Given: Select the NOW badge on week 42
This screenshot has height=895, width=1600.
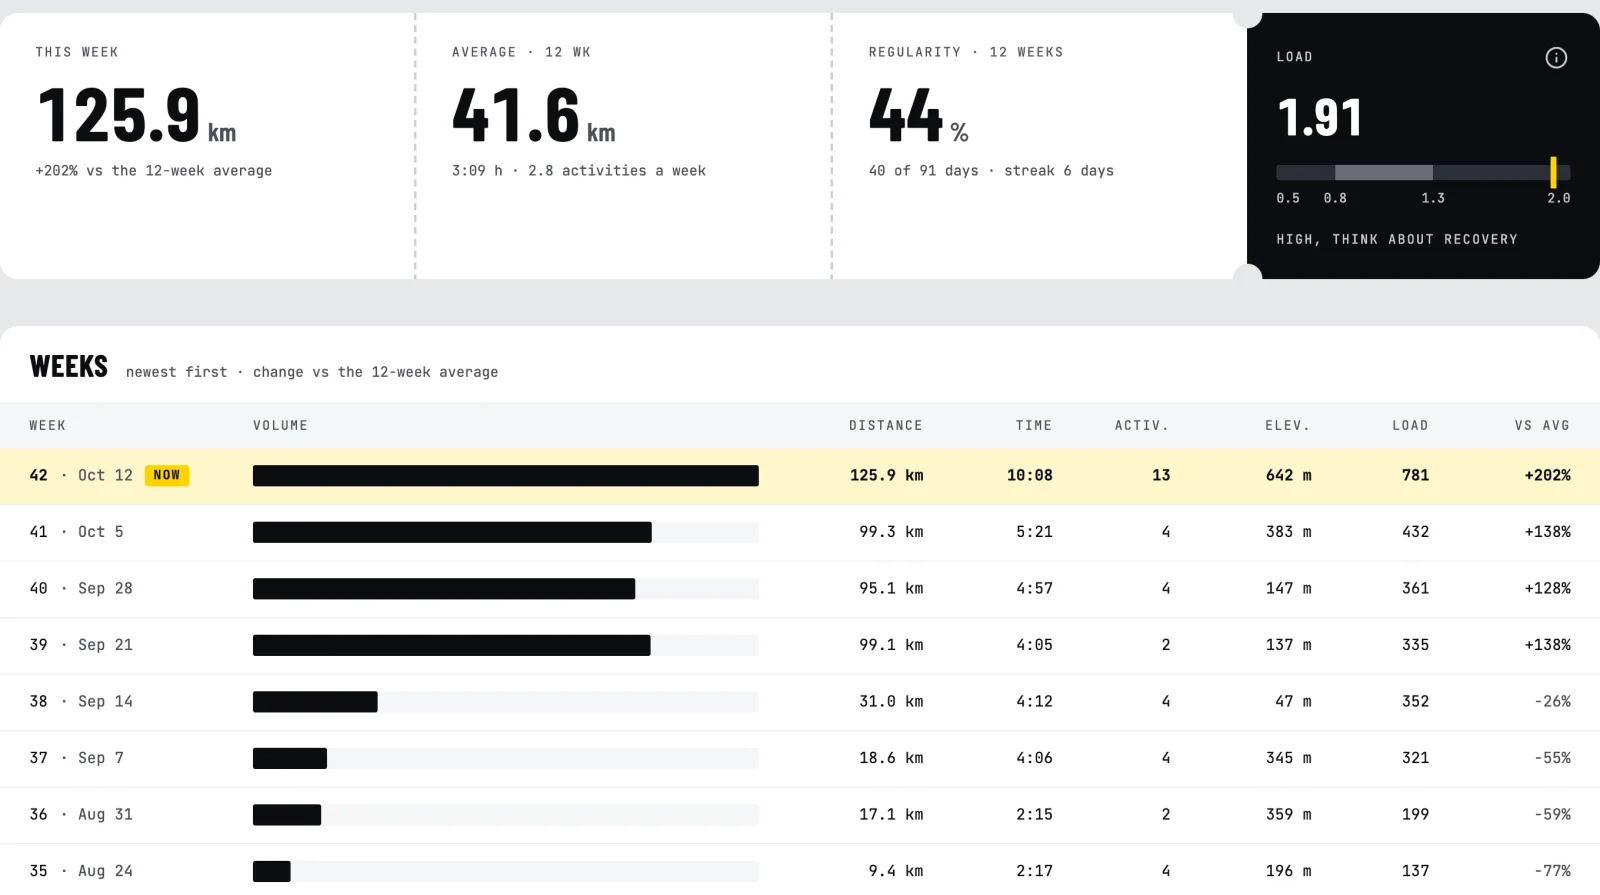Looking at the screenshot, I should point(167,475).
